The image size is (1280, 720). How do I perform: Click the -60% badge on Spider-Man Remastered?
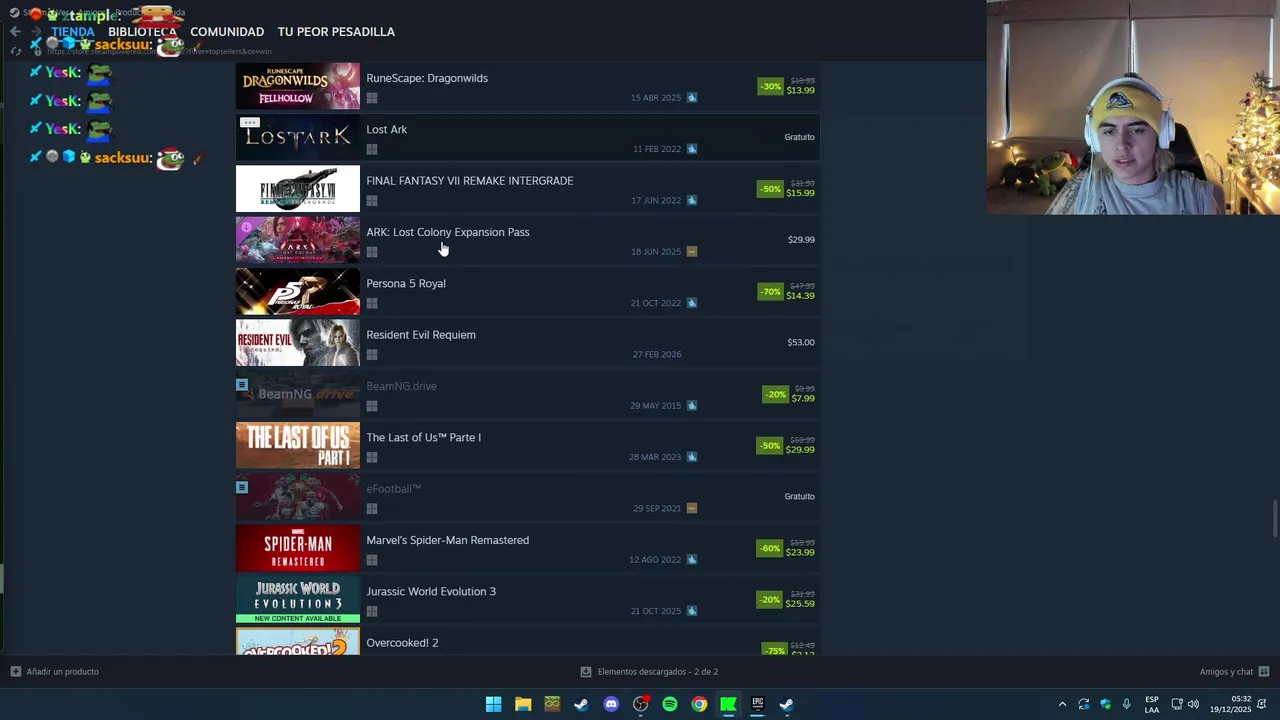(x=770, y=548)
